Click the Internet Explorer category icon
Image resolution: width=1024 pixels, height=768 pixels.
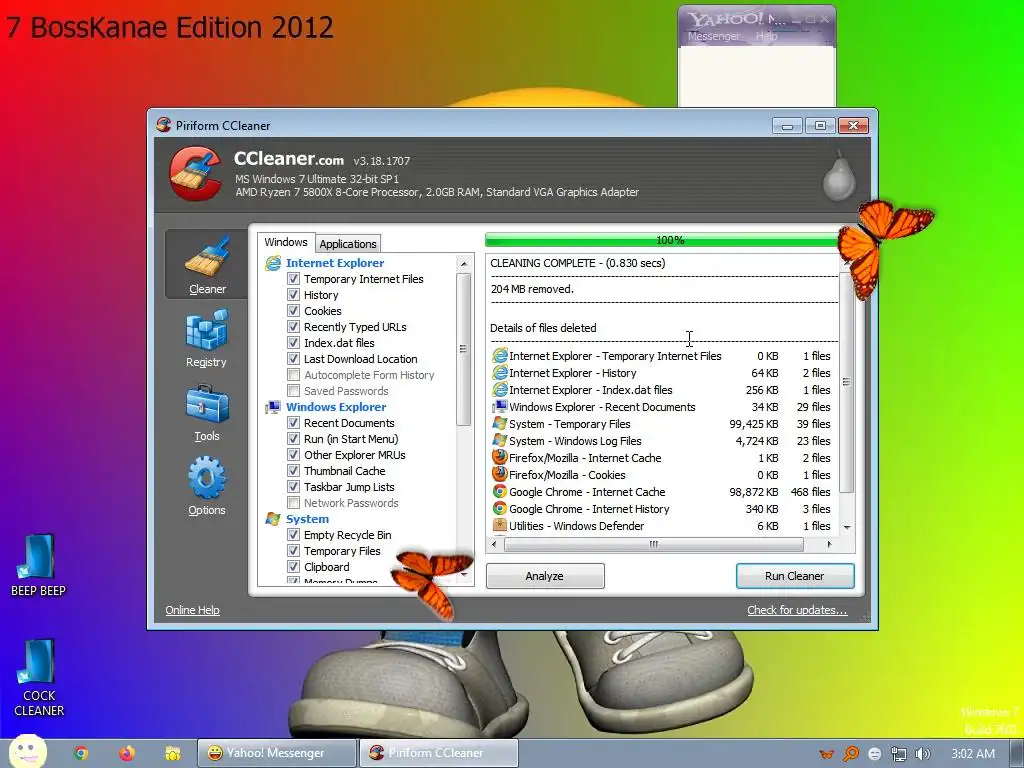click(273, 263)
